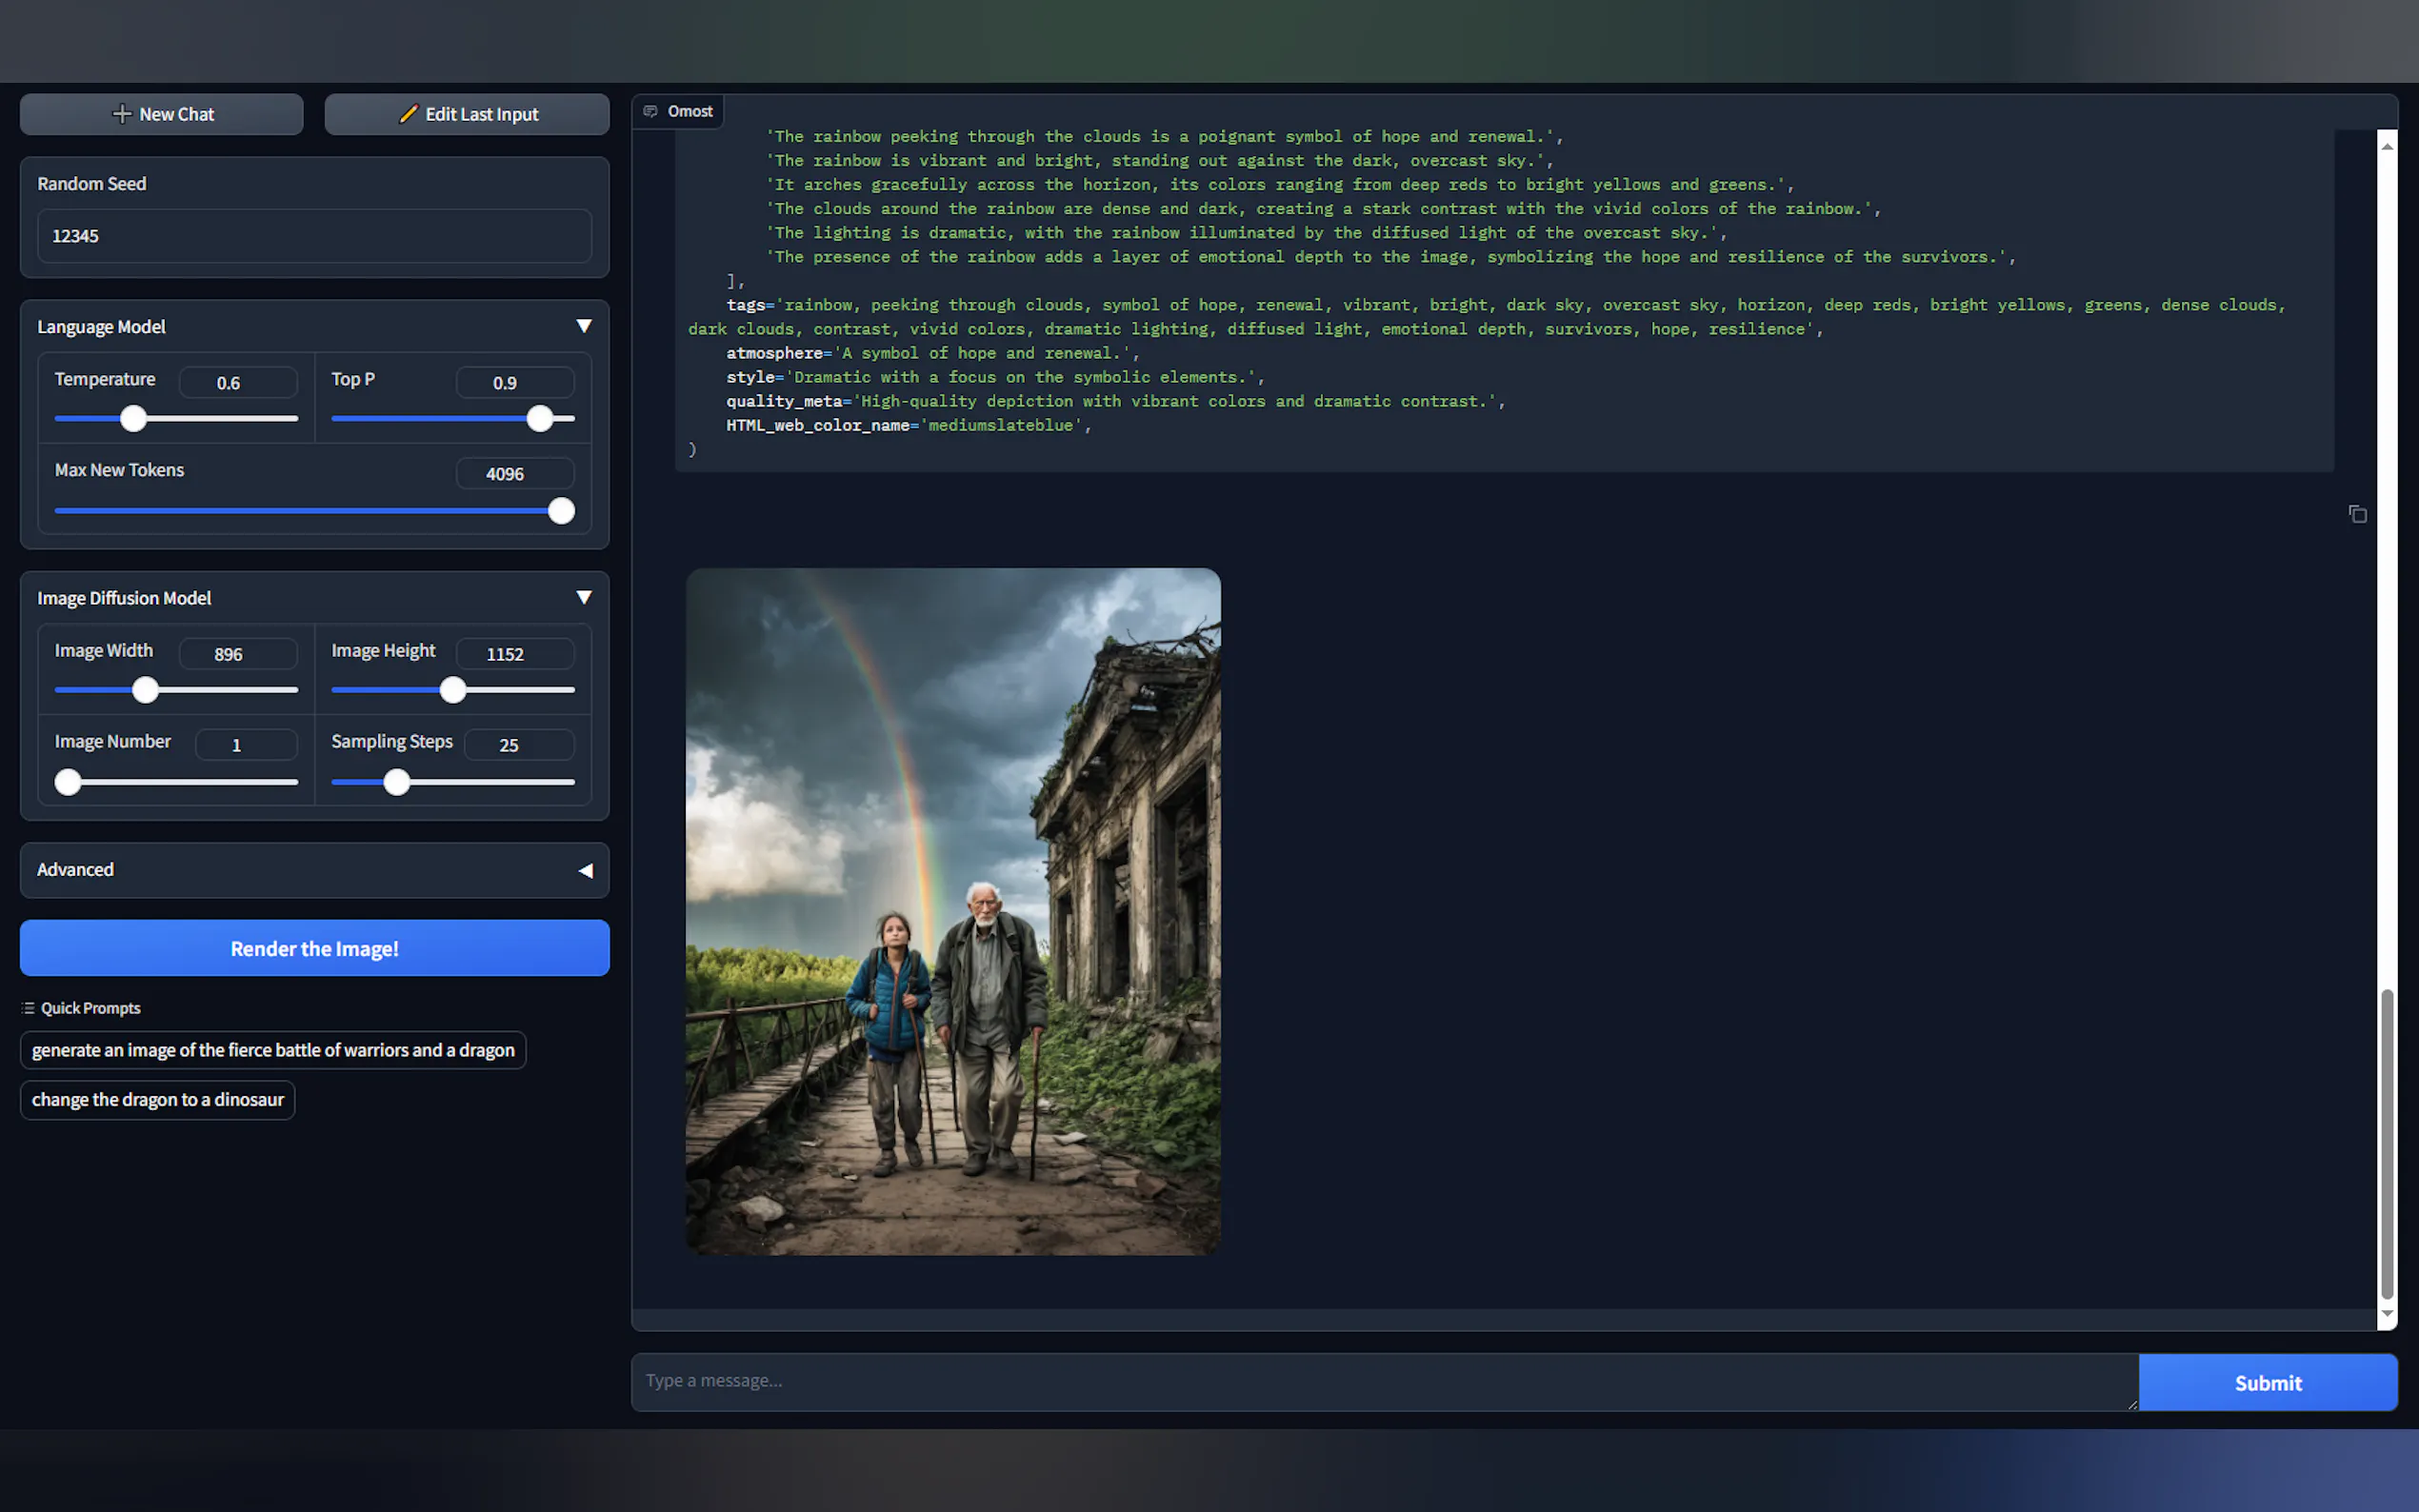The height and width of the screenshot is (1512, 2419).
Task: Click the Temperature slider handle
Action: click(x=133, y=419)
